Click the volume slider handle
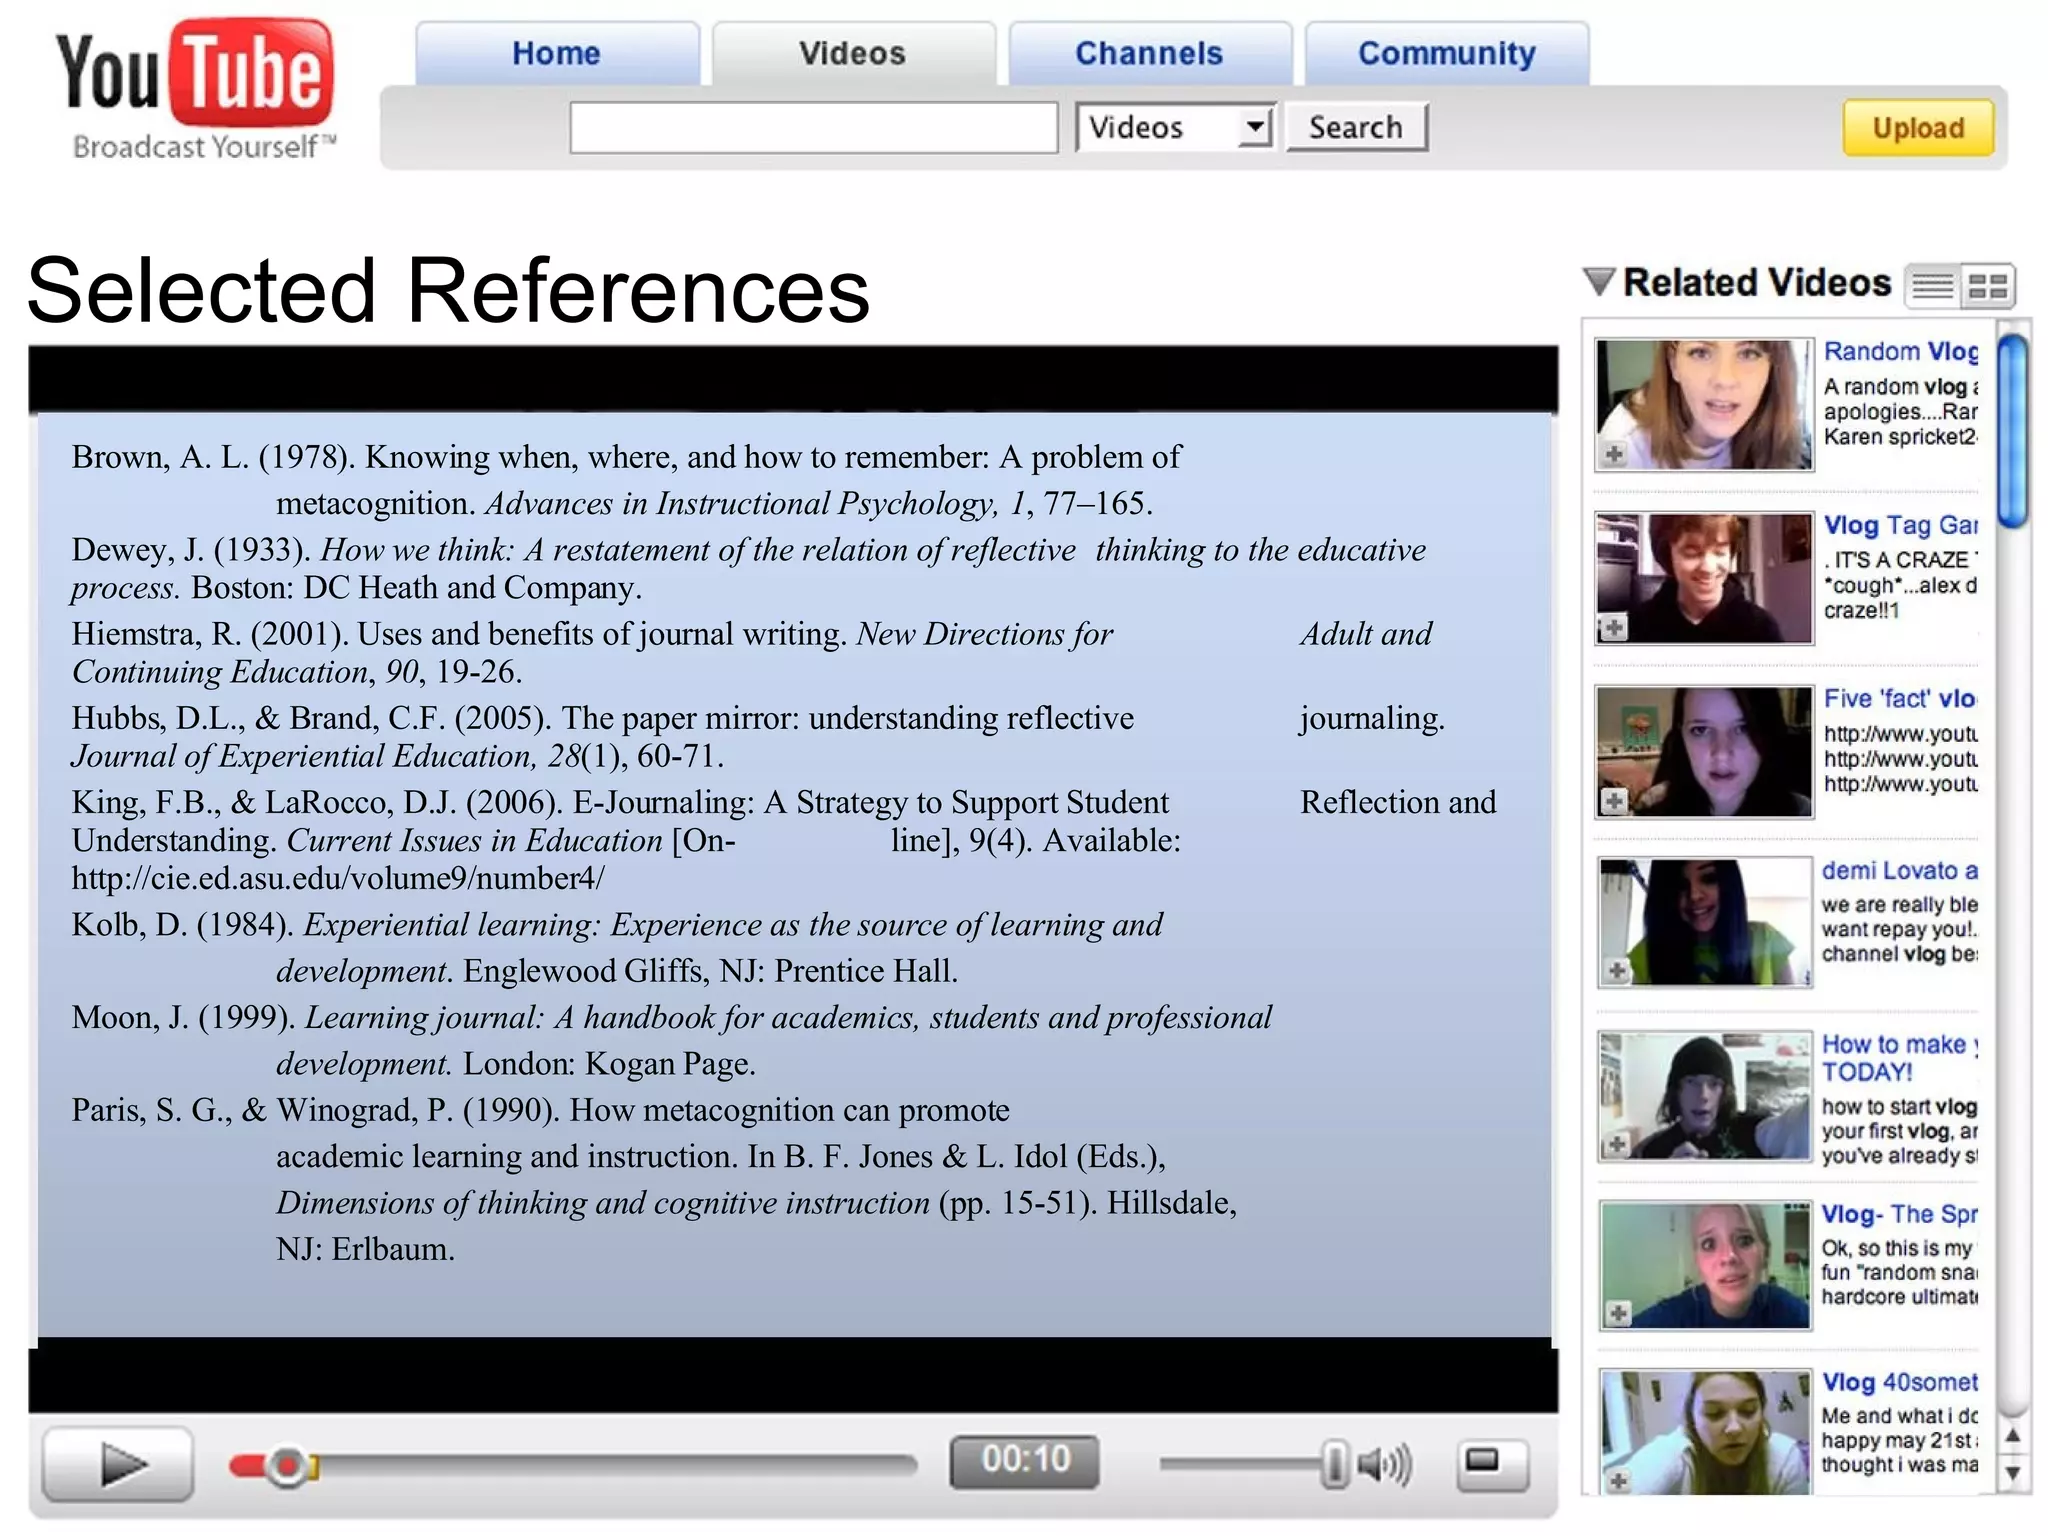The height and width of the screenshot is (1536, 2048). point(1334,1464)
